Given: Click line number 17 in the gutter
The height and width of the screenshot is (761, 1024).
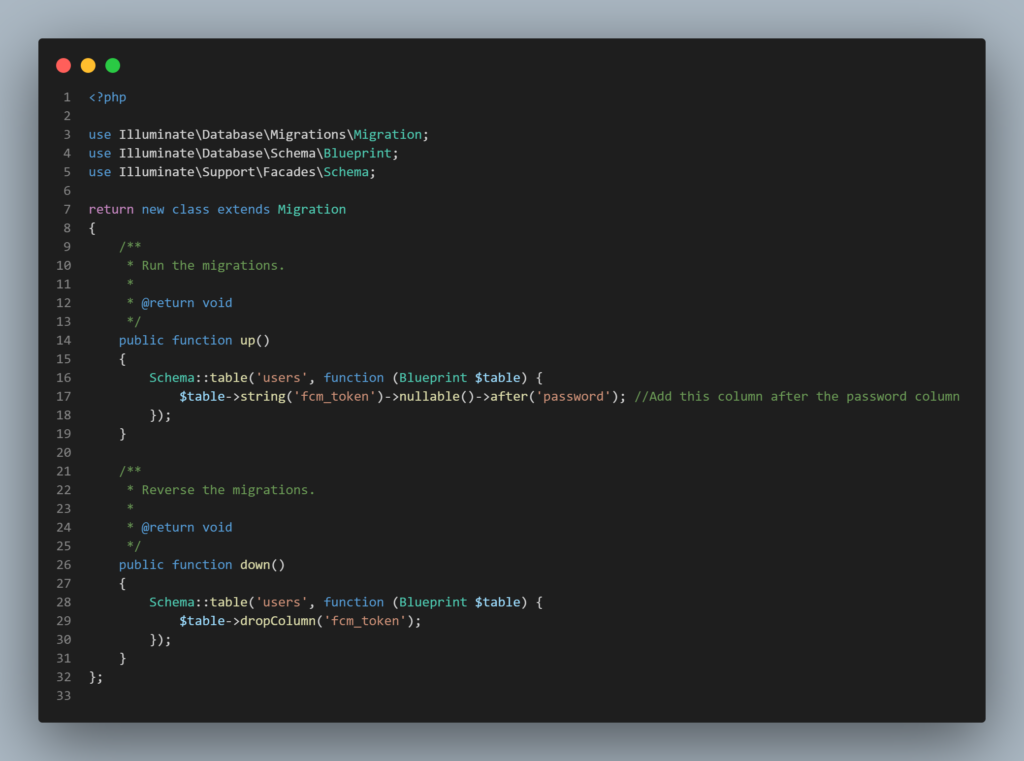Looking at the screenshot, I should tap(62, 396).
